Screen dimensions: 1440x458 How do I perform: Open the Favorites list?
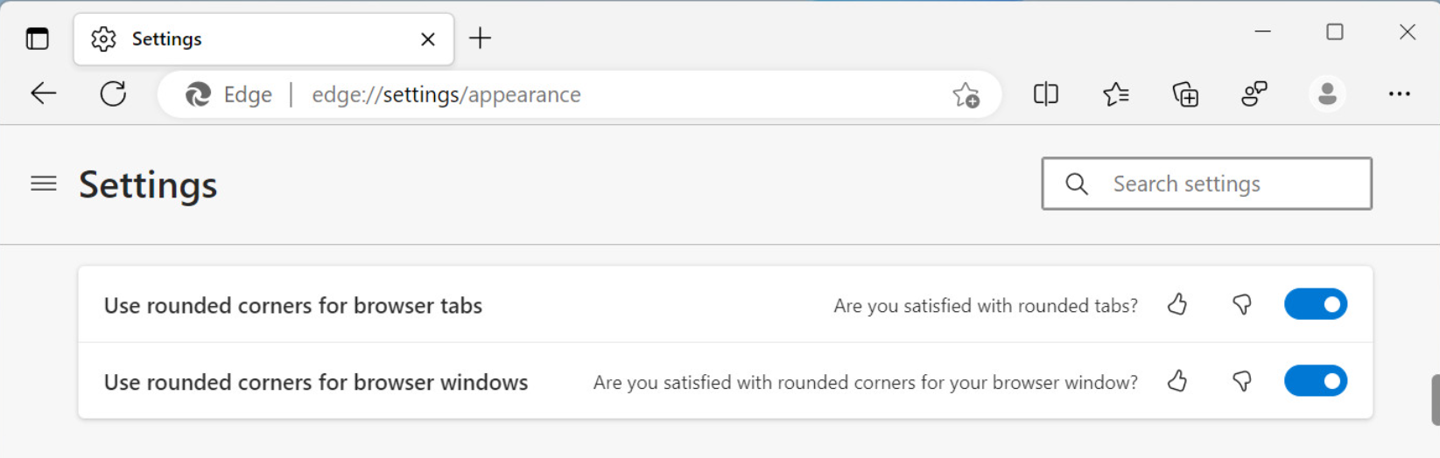(x=1116, y=94)
